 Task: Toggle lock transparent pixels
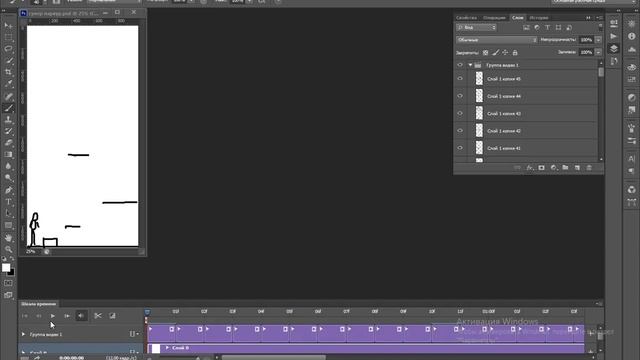click(x=485, y=53)
